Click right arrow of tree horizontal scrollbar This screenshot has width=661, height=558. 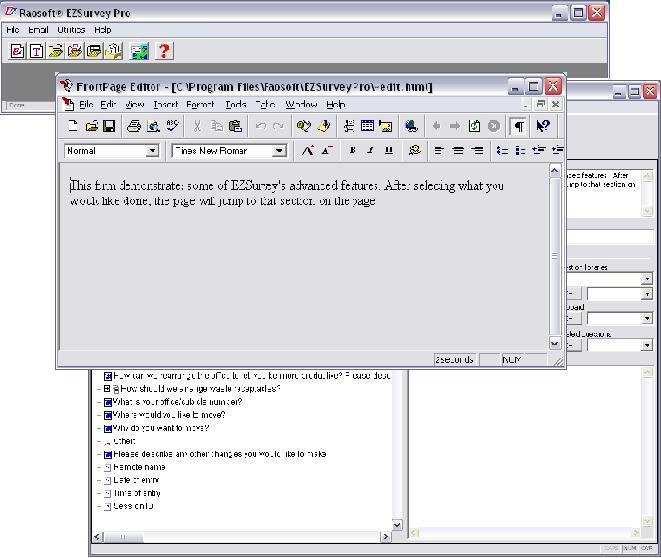tap(385, 537)
